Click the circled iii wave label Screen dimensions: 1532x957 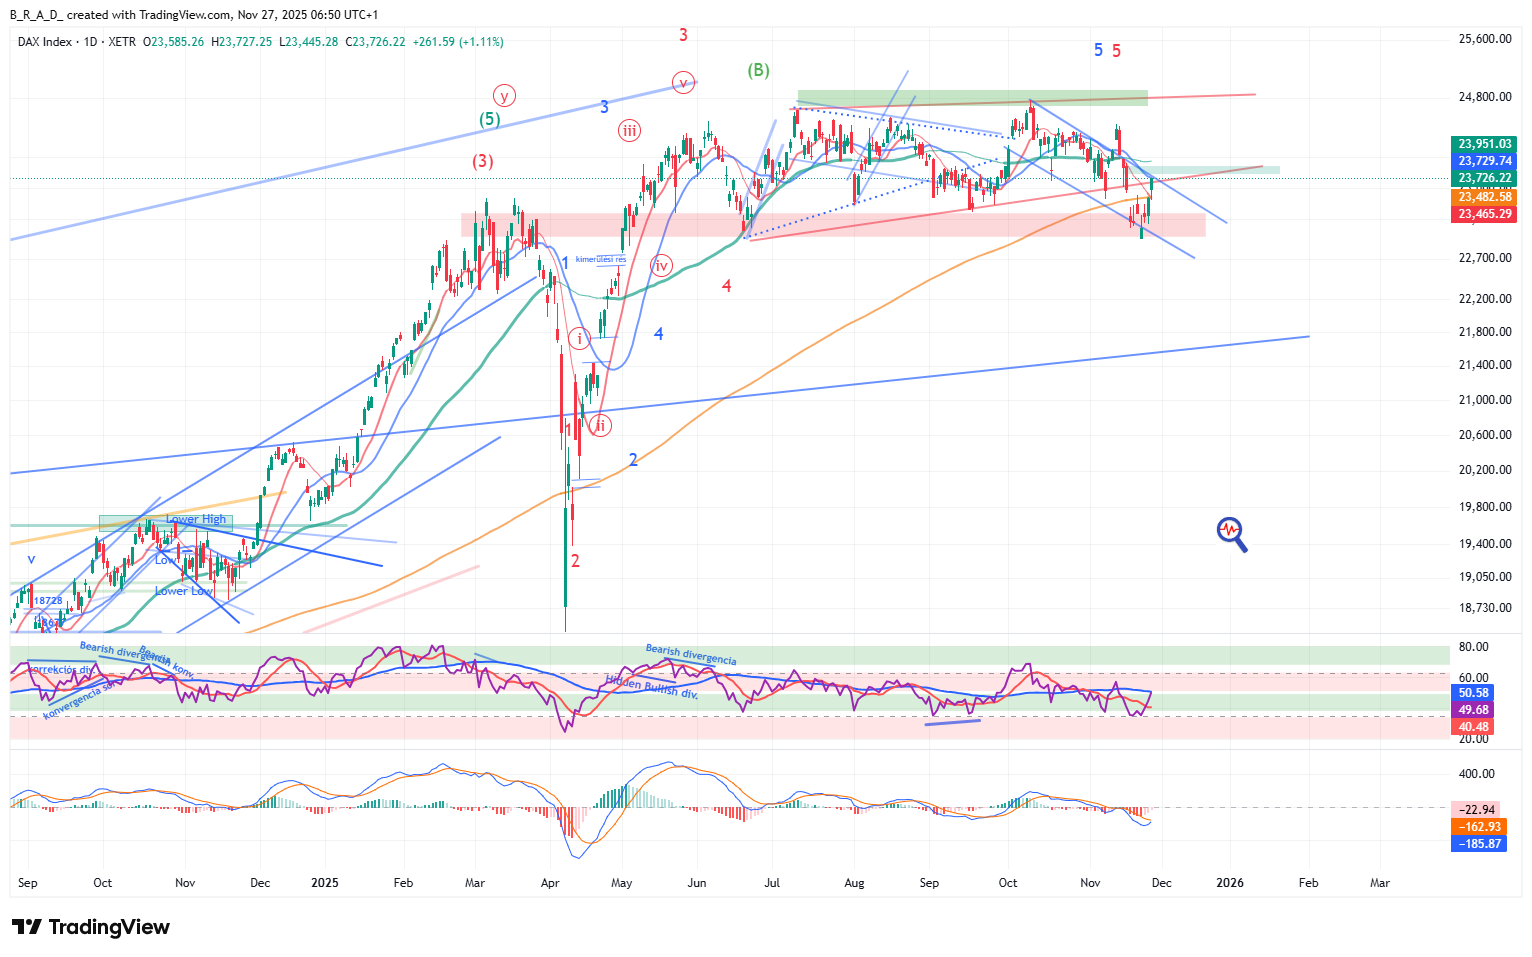point(629,130)
